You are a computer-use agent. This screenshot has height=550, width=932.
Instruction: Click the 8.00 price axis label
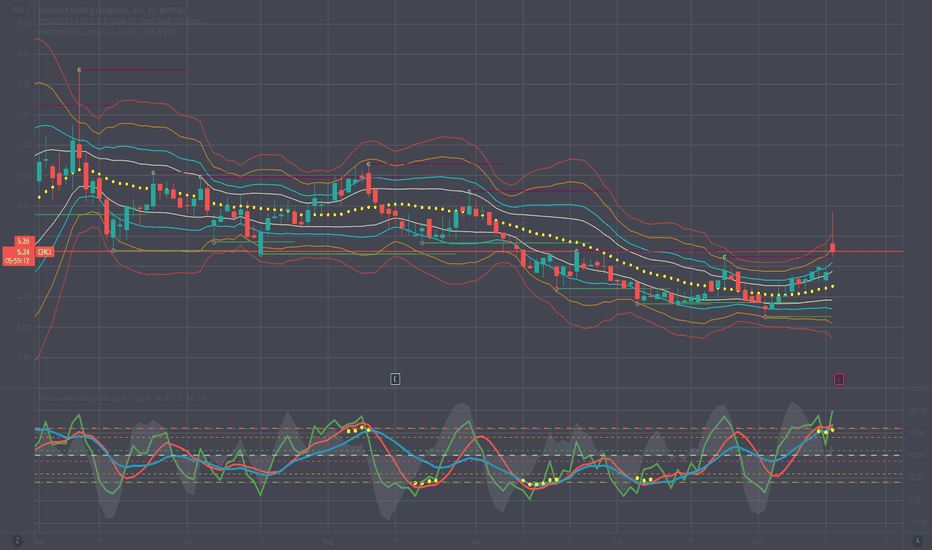24,84
